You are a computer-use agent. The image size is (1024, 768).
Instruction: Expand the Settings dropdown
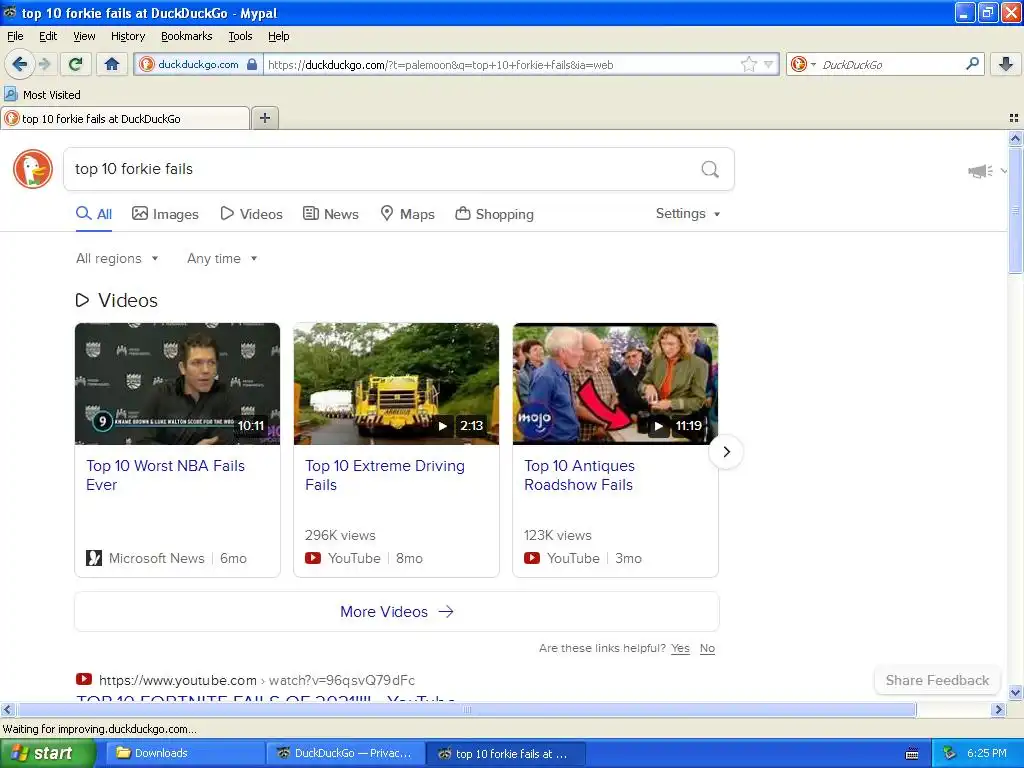tap(688, 214)
